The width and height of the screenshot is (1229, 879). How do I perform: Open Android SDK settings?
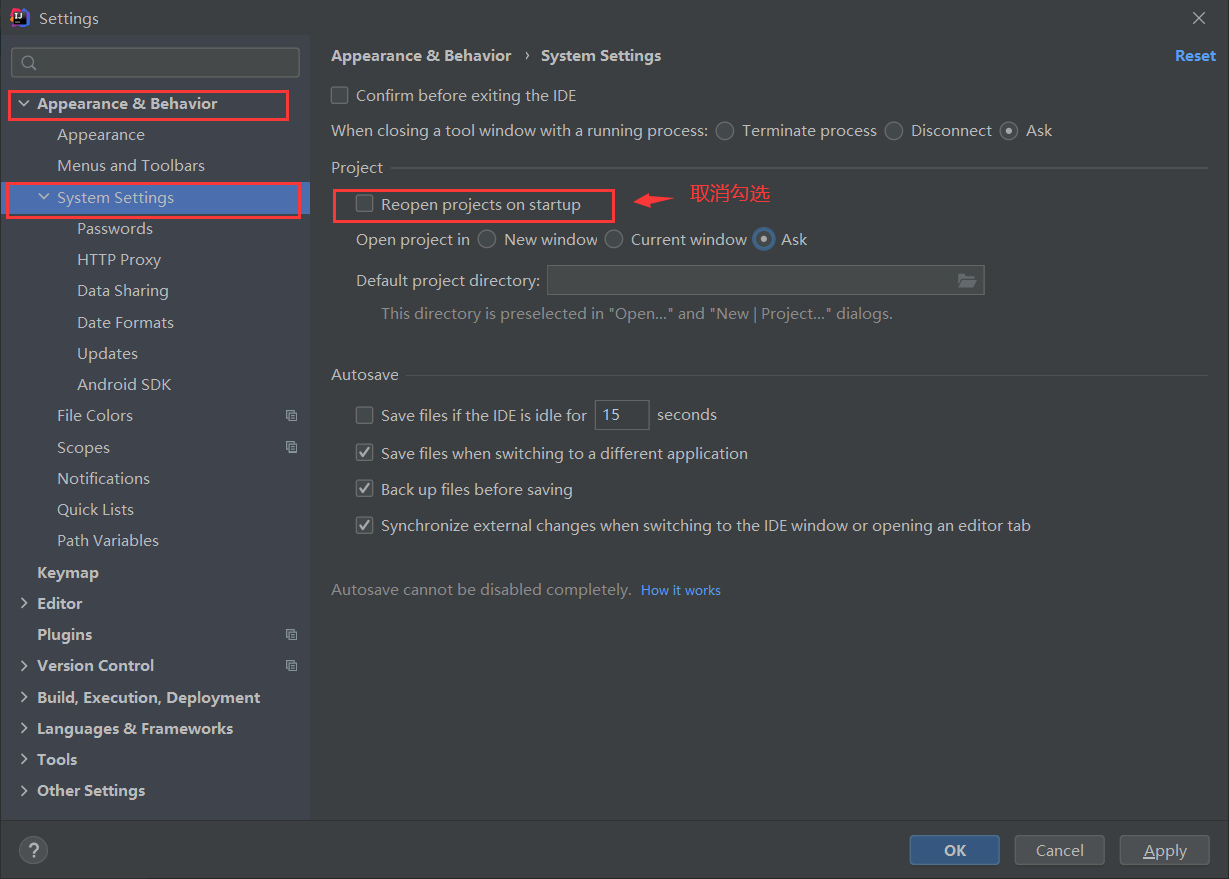point(124,384)
